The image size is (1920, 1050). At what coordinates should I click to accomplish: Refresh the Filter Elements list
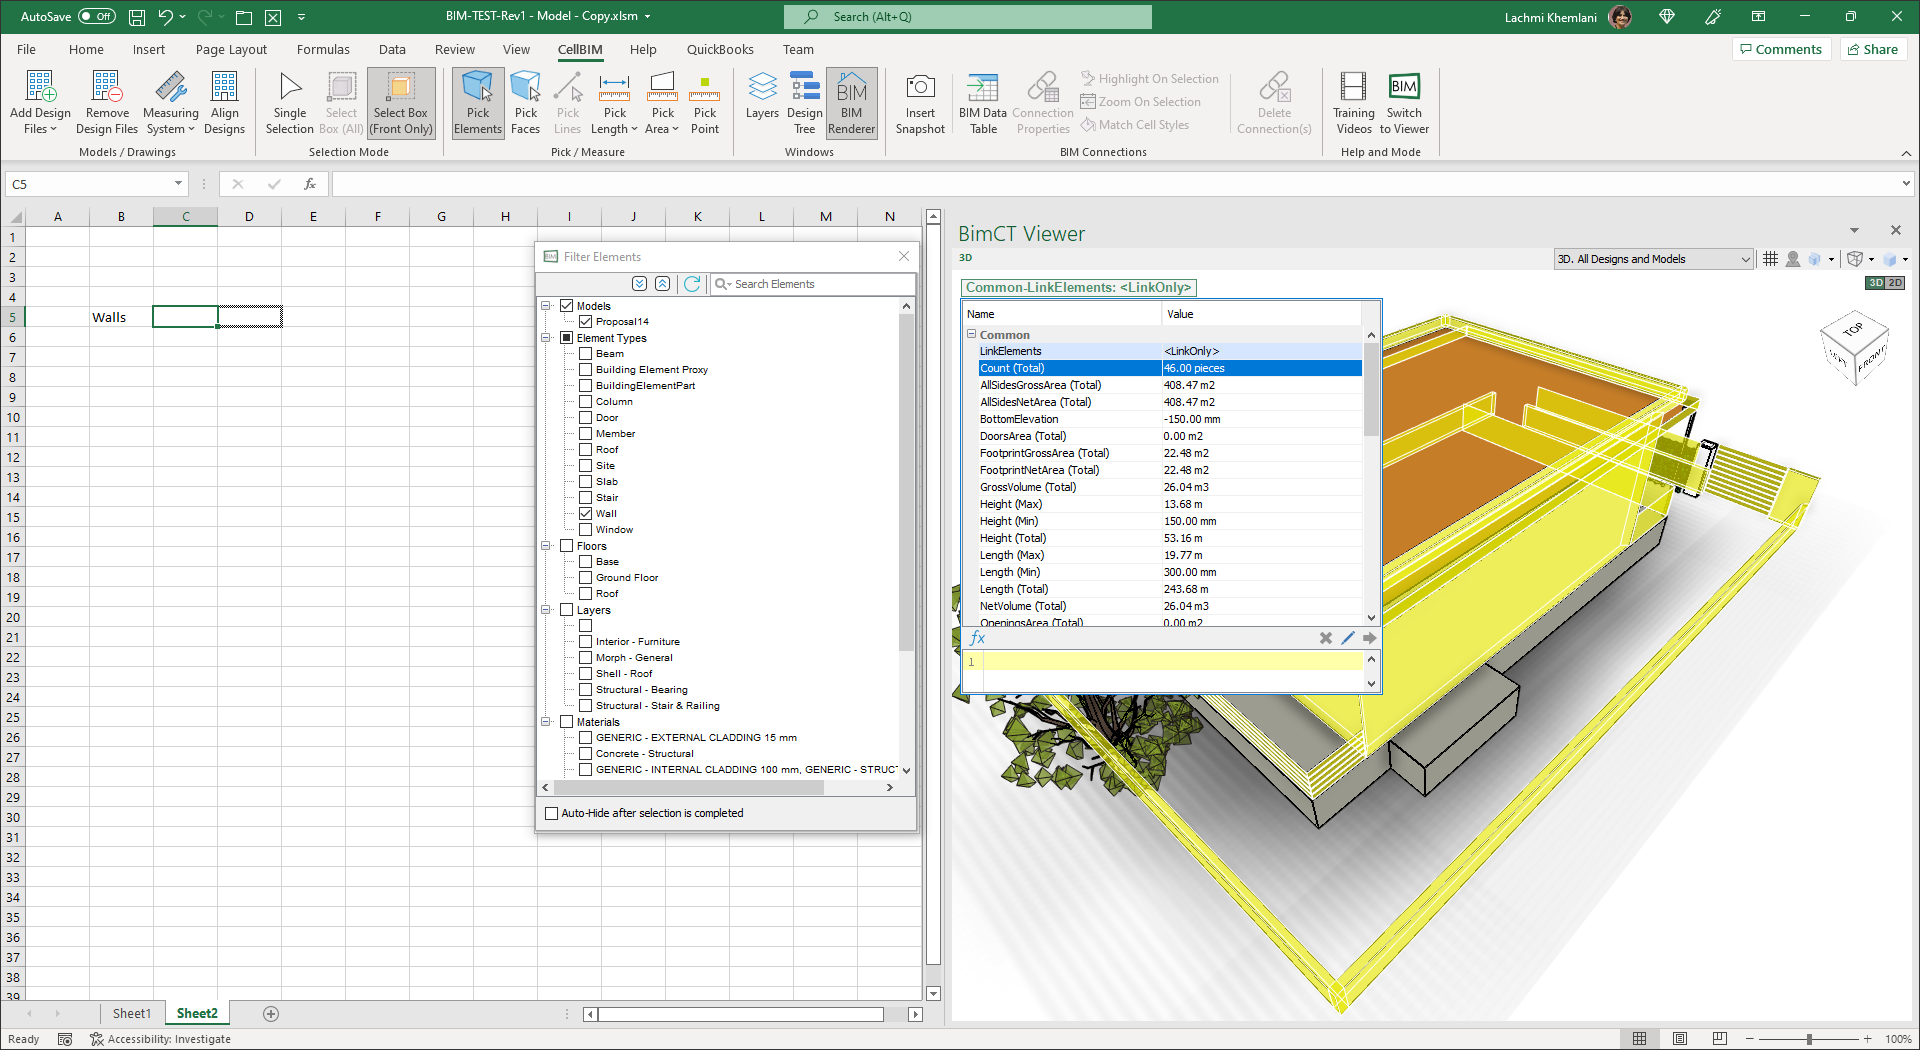pos(692,284)
